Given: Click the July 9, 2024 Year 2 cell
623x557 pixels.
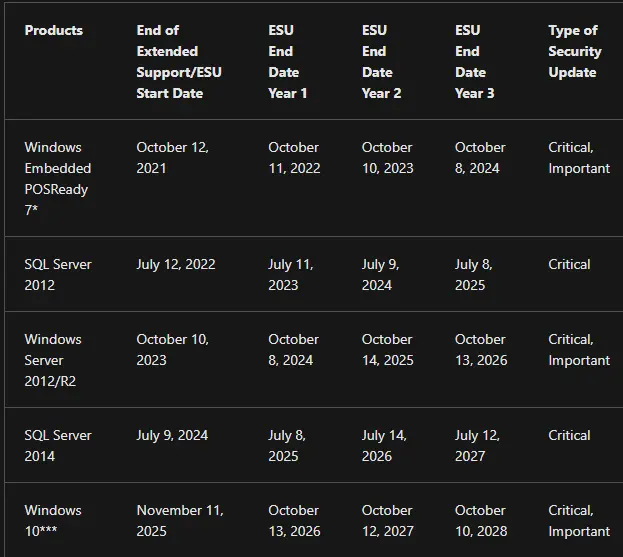Looking at the screenshot, I should point(381,275).
